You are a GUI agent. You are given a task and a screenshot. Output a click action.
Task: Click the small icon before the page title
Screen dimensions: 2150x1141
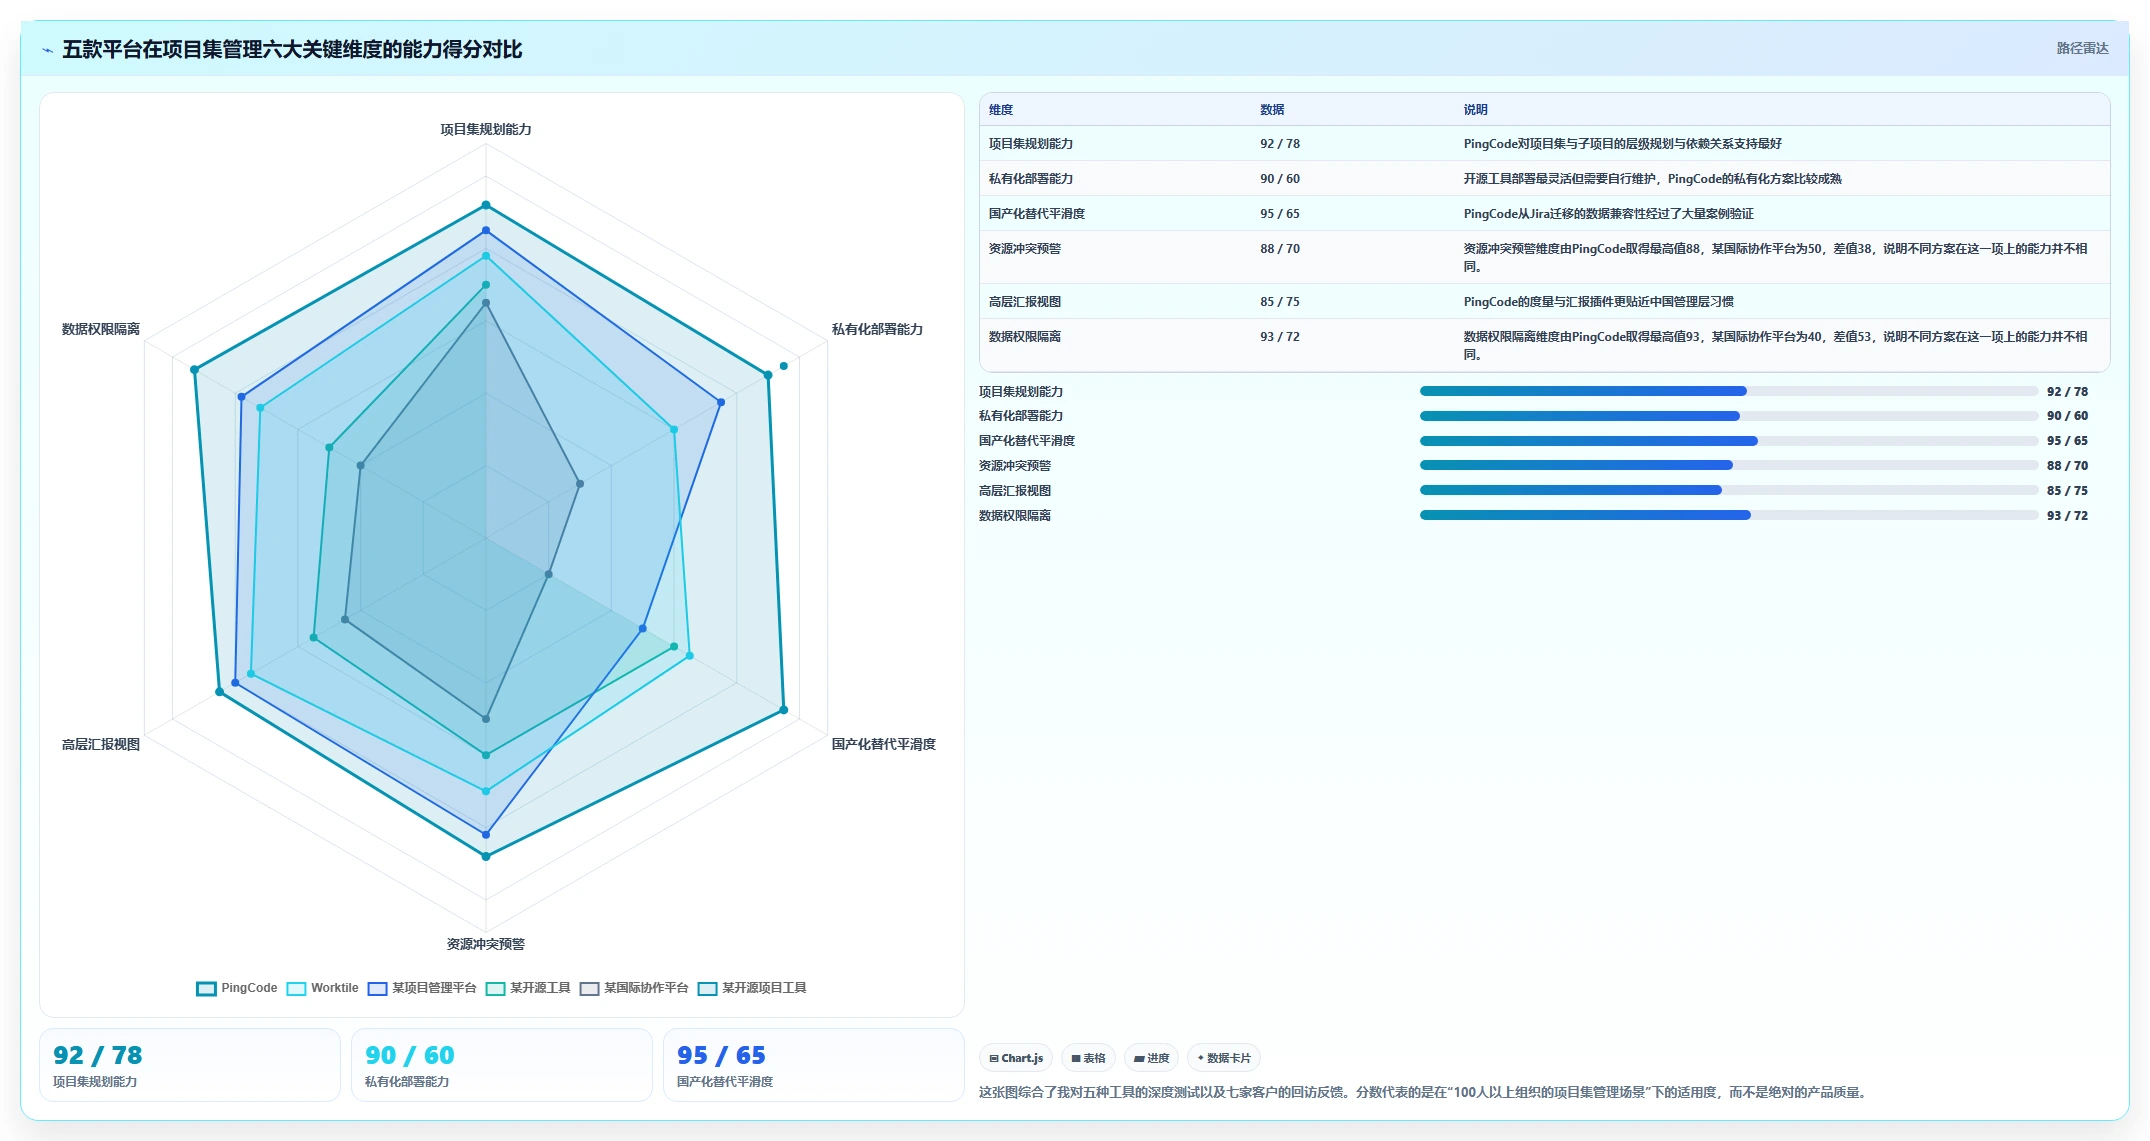pyautogui.click(x=47, y=50)
